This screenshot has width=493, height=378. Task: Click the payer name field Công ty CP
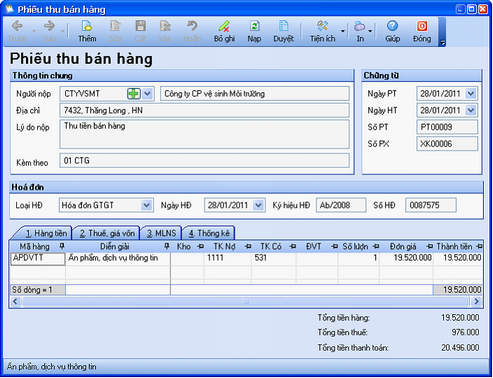coord(255,94)
